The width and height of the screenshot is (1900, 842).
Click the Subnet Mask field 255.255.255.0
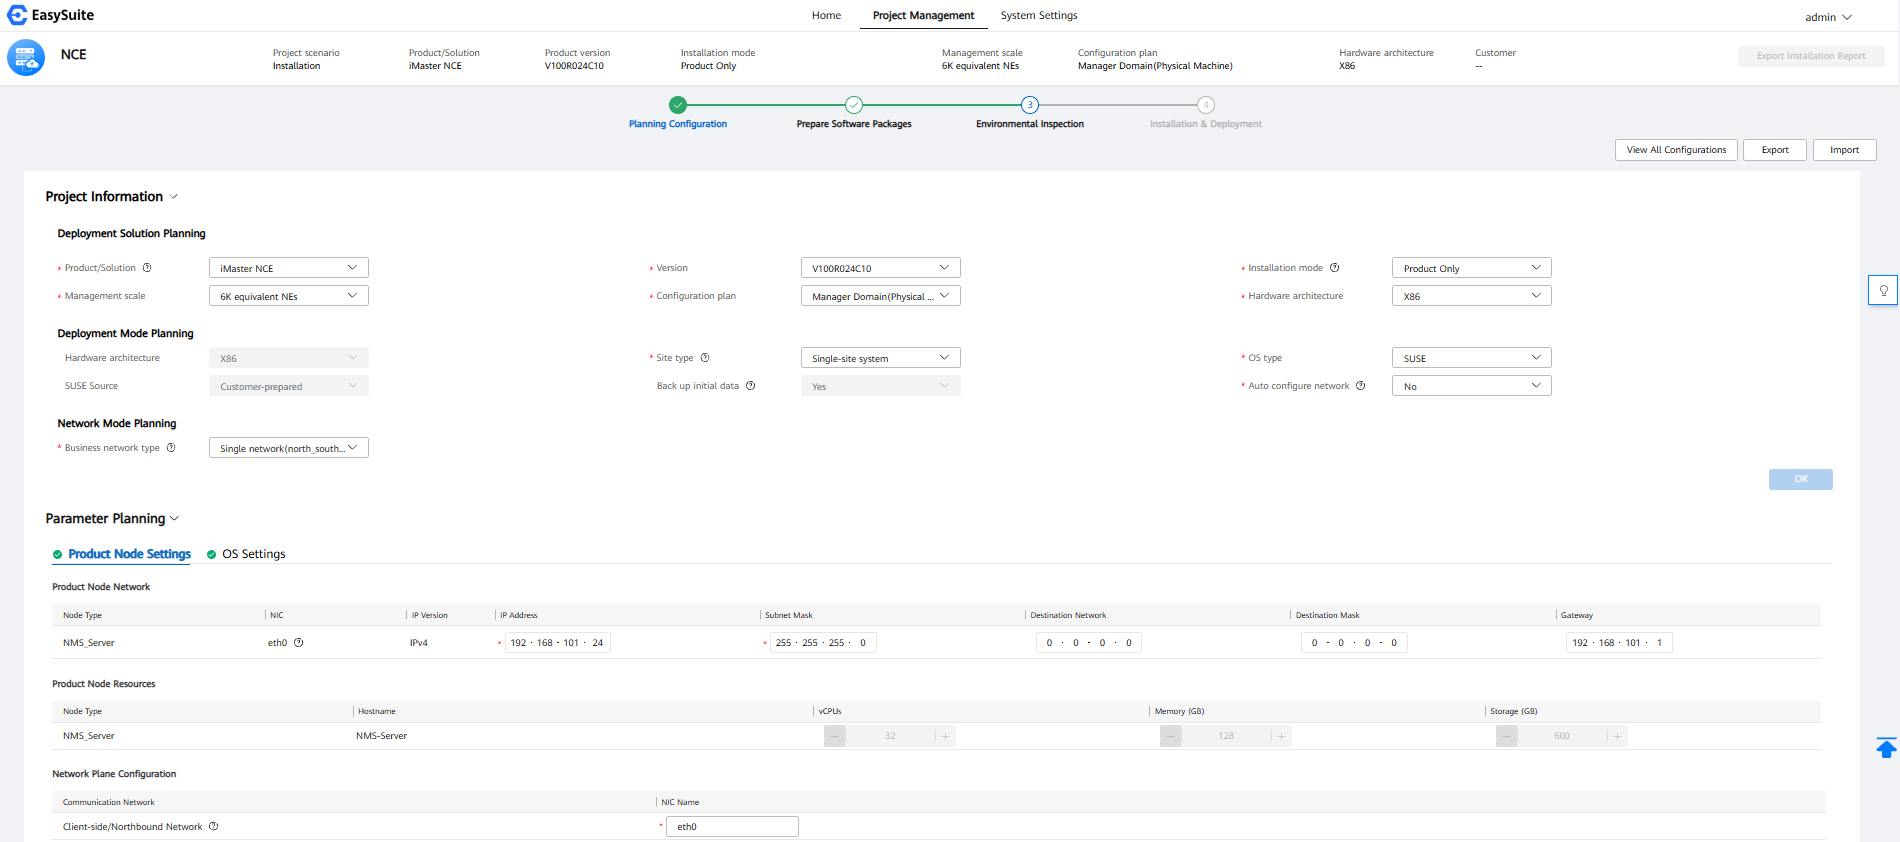(823, 643)
